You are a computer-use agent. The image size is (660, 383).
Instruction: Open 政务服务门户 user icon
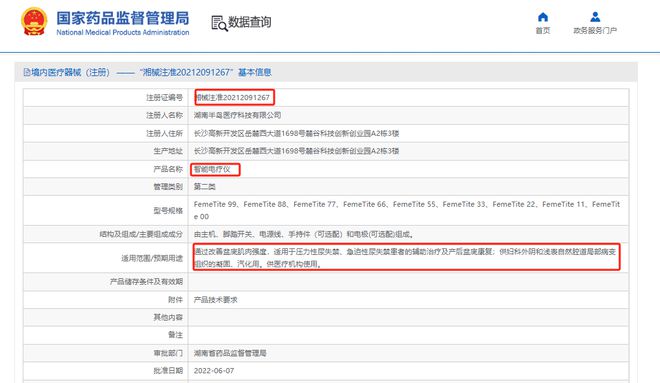pos(595,17)
